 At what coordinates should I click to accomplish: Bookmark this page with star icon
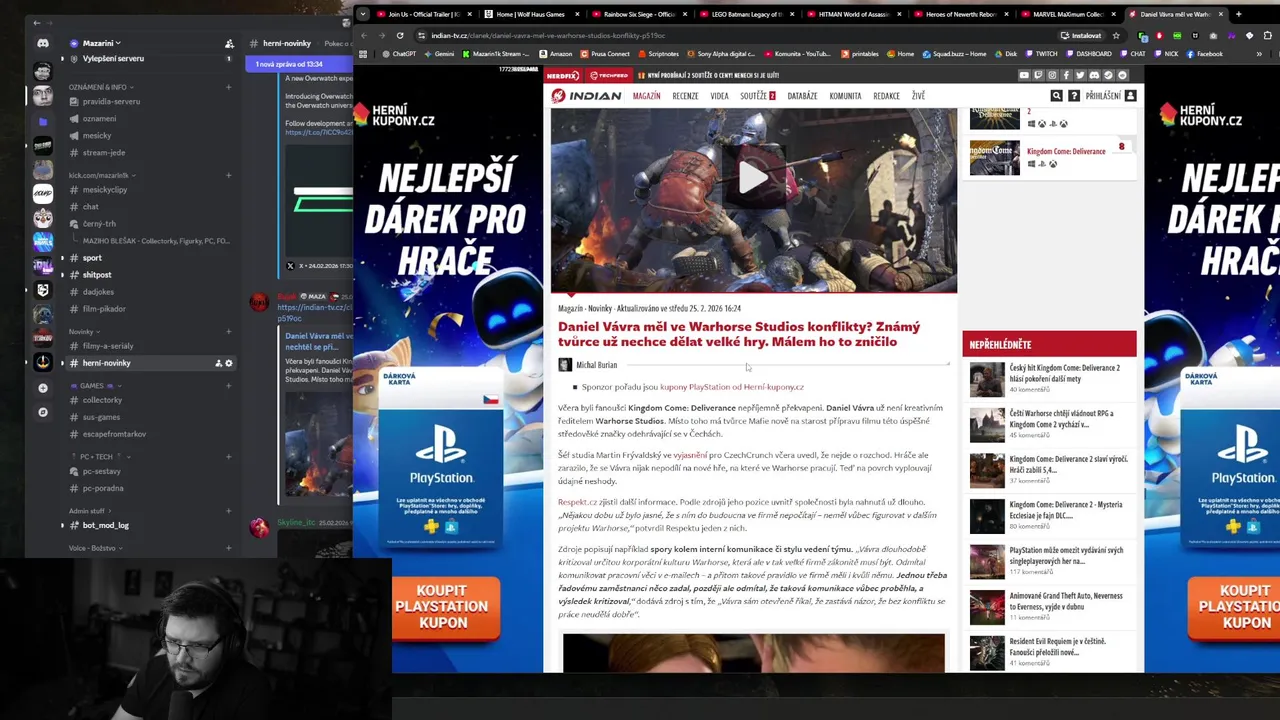[1116, 36]
